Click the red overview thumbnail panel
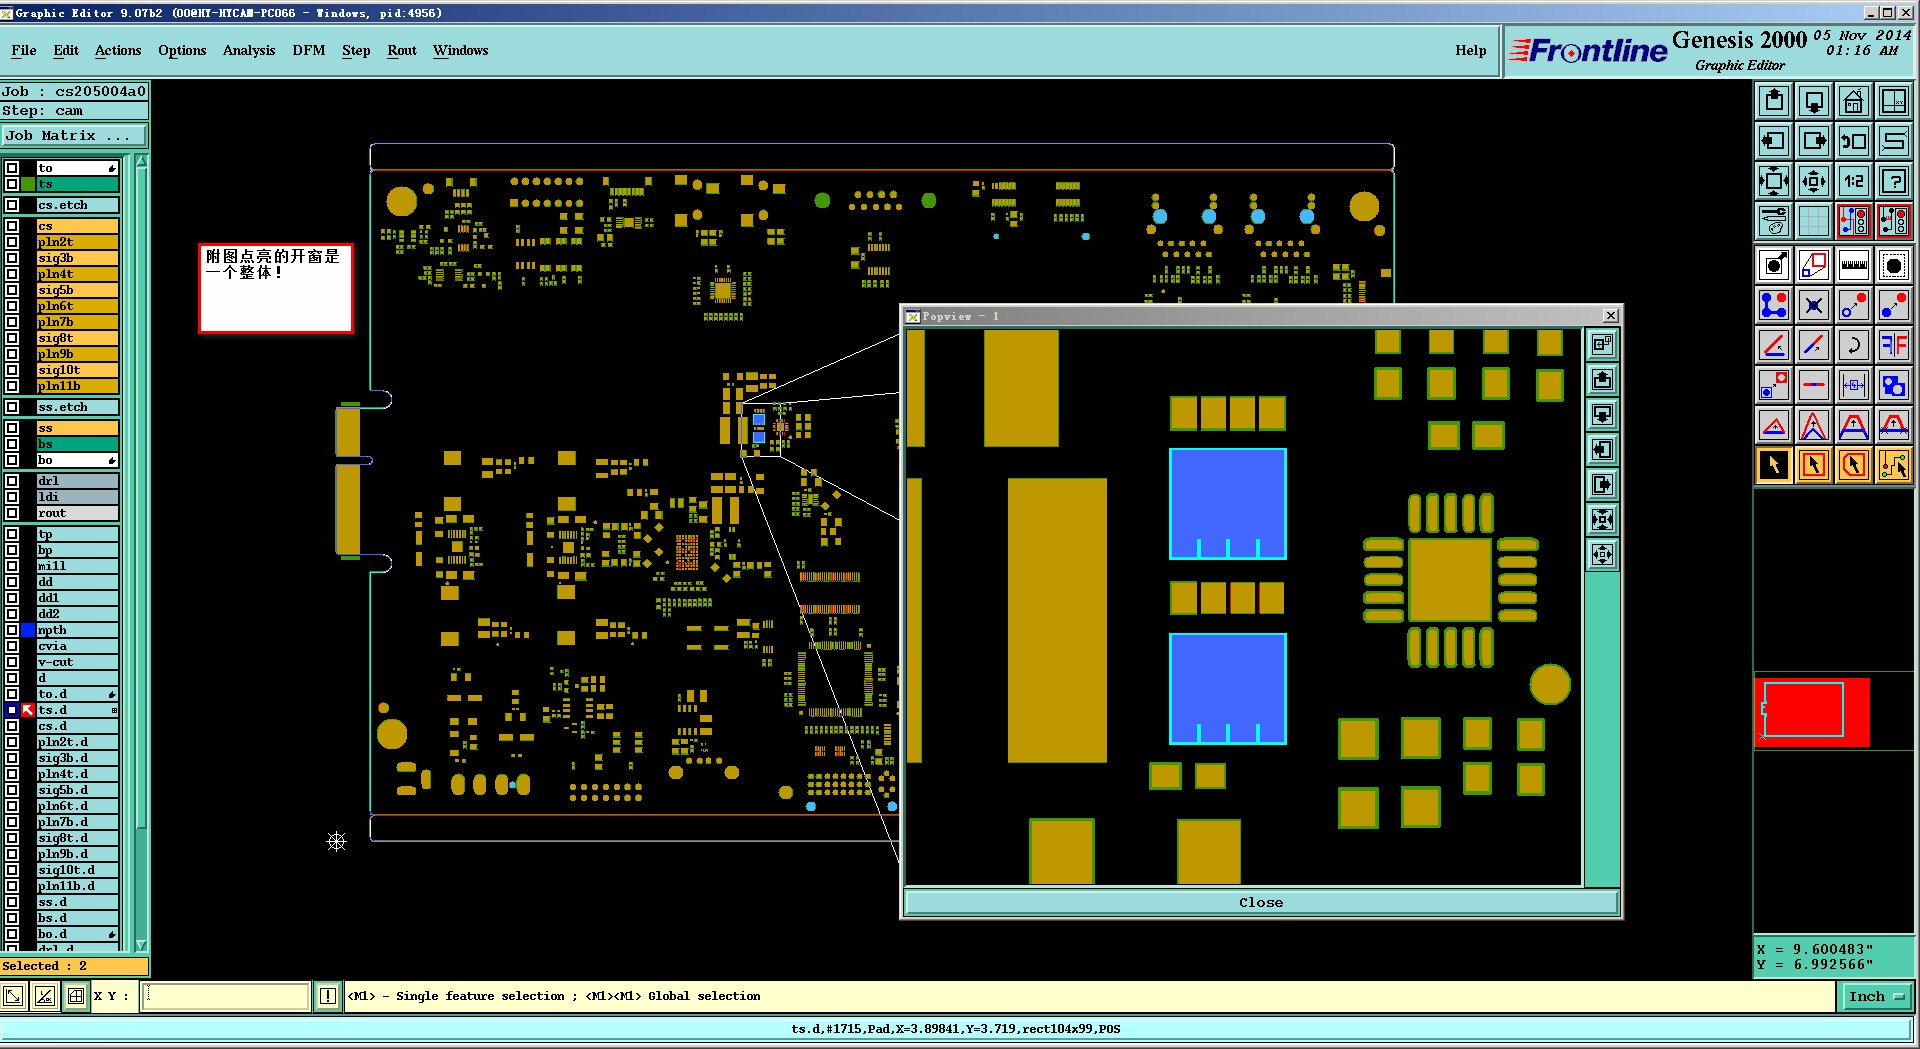This screenshot has height=1049, width=1920. click(1812, 712)
